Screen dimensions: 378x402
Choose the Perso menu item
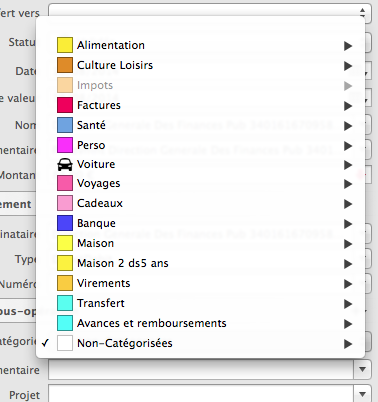[x=200, y=145]
